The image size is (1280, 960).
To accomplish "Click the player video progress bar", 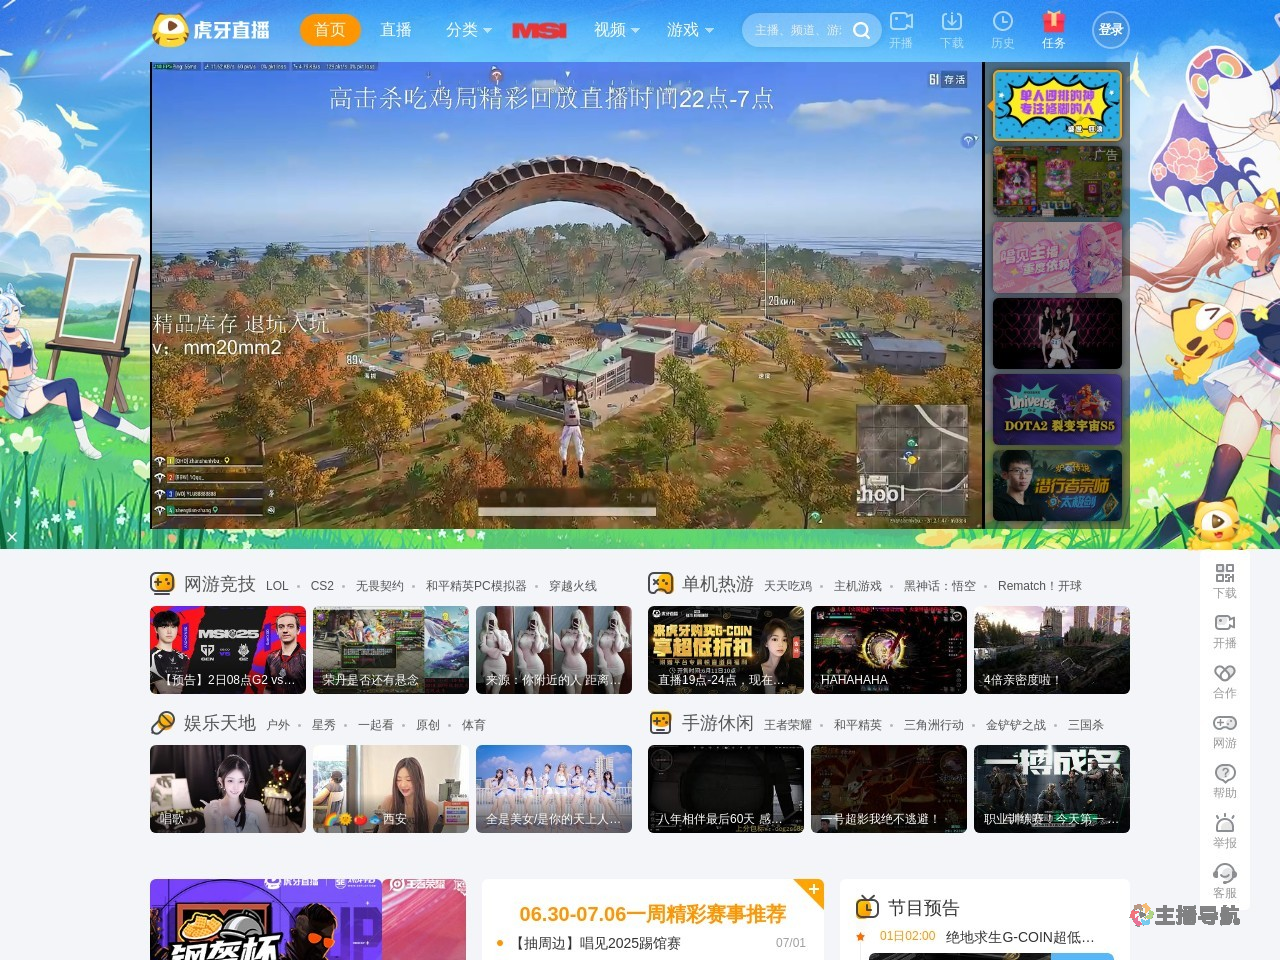I will coord(567,511).
